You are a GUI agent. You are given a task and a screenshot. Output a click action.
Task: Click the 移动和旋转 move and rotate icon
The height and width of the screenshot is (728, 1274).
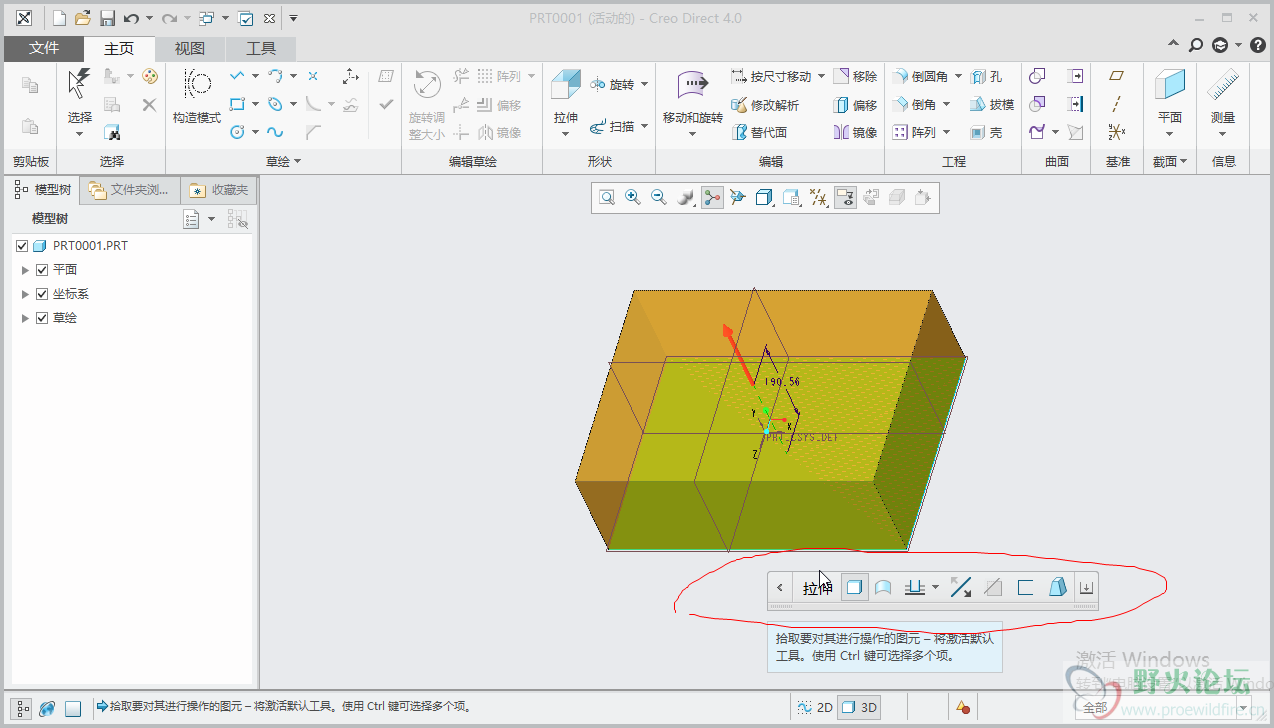(x=692, y=85)
